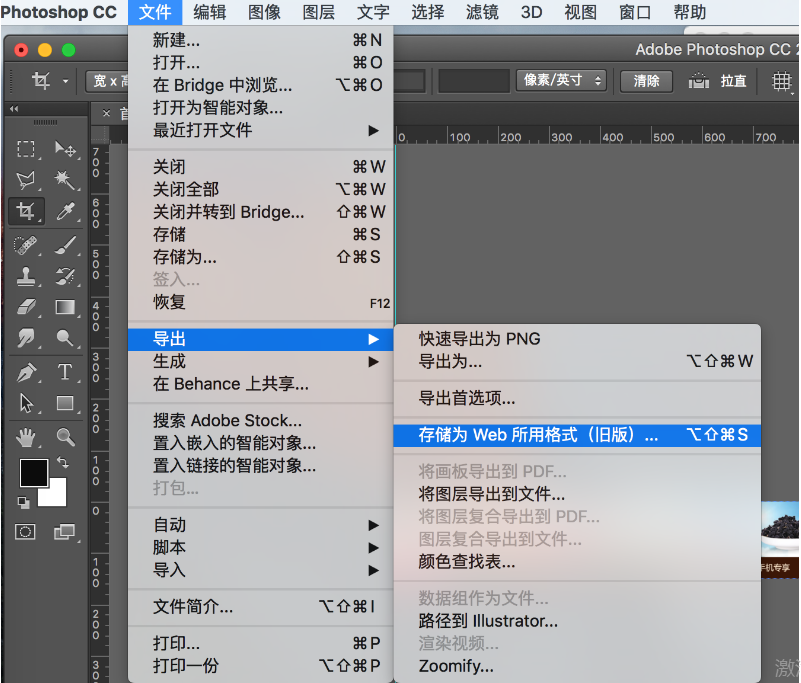Open the 滤镜 menu in menu bar
Image resolution: width=801 pixels, height=683 pixels.
pyautogui.click(x=484, y=13)
